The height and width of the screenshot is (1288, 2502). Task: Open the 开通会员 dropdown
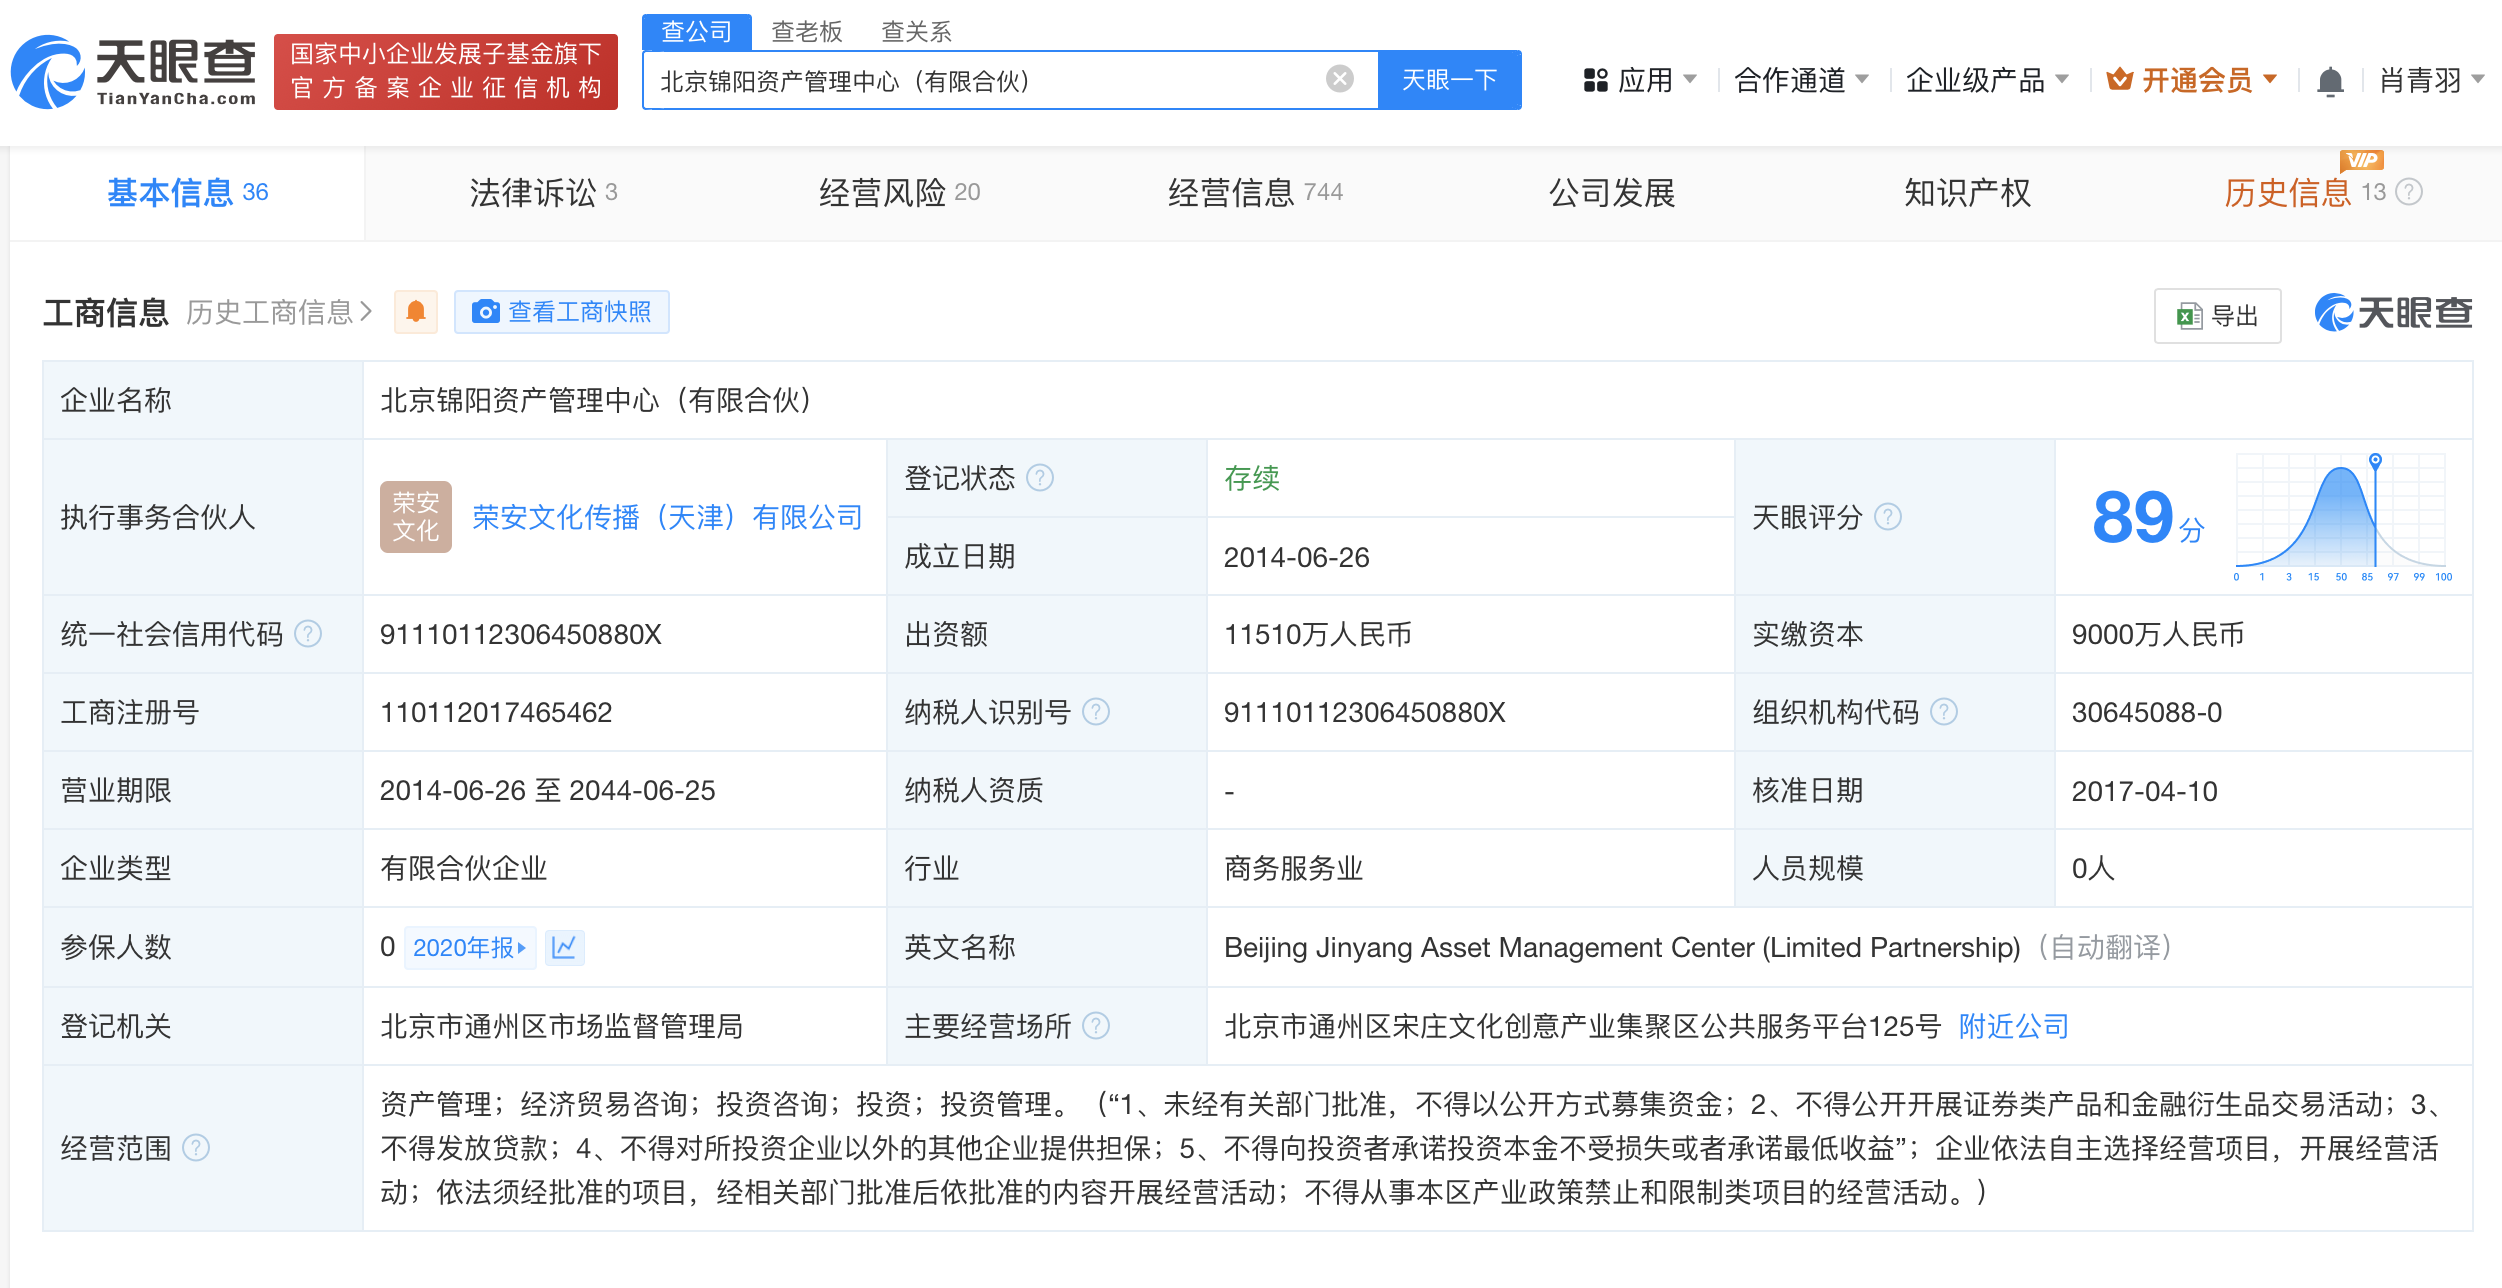(2192, 80)
